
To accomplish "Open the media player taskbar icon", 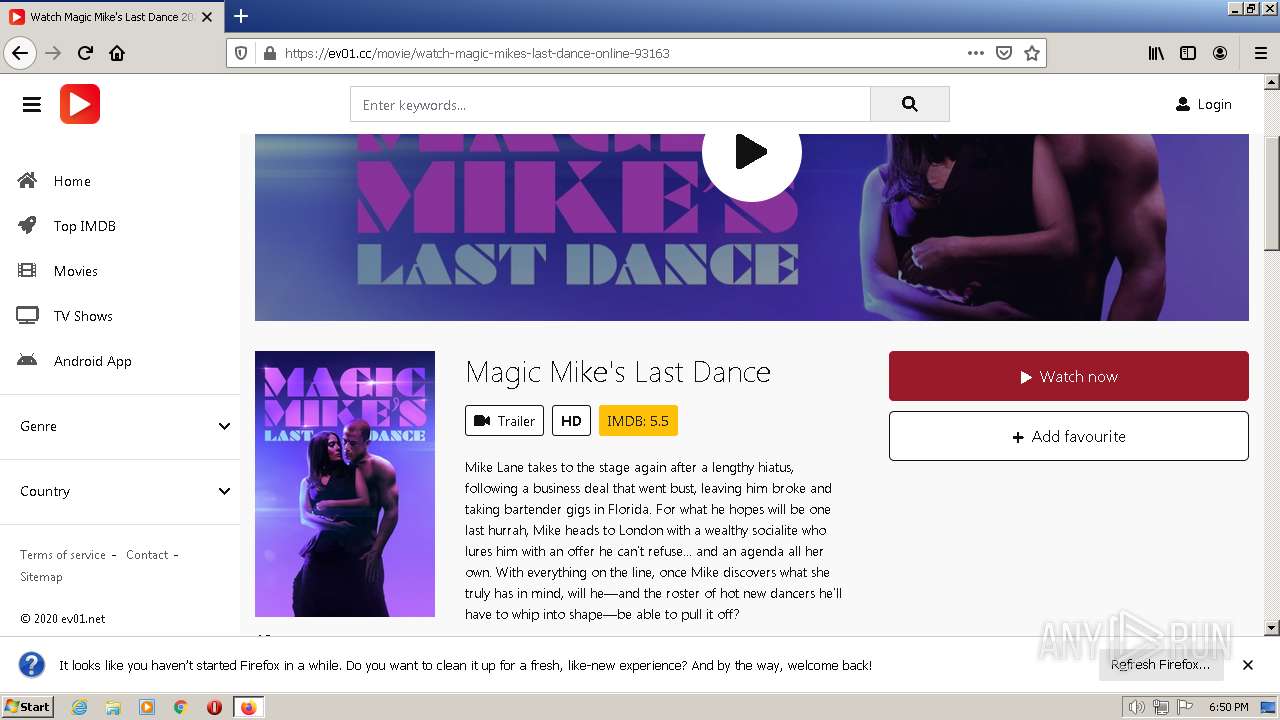I will 147,707.
